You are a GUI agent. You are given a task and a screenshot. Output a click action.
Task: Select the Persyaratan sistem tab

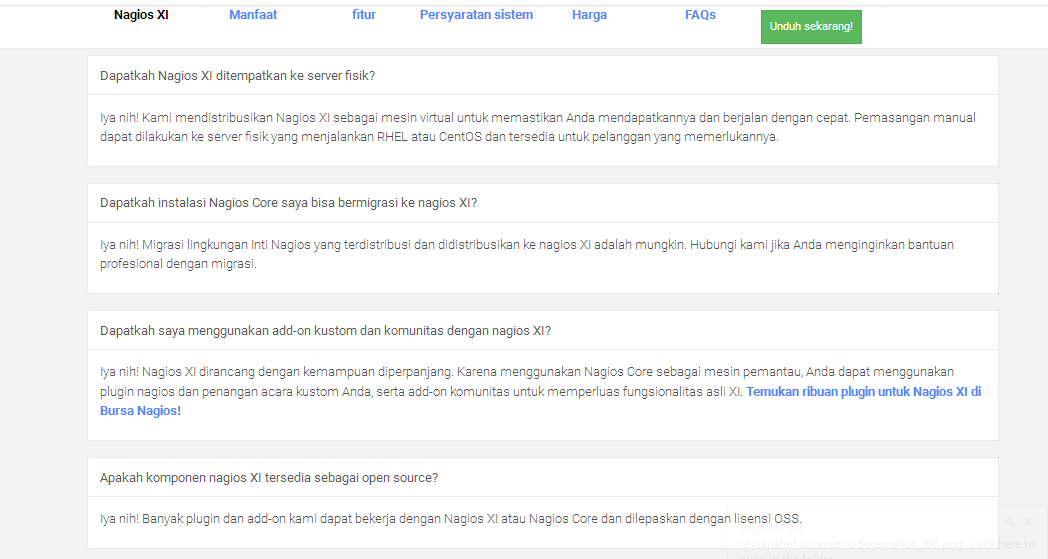point(476,15)
